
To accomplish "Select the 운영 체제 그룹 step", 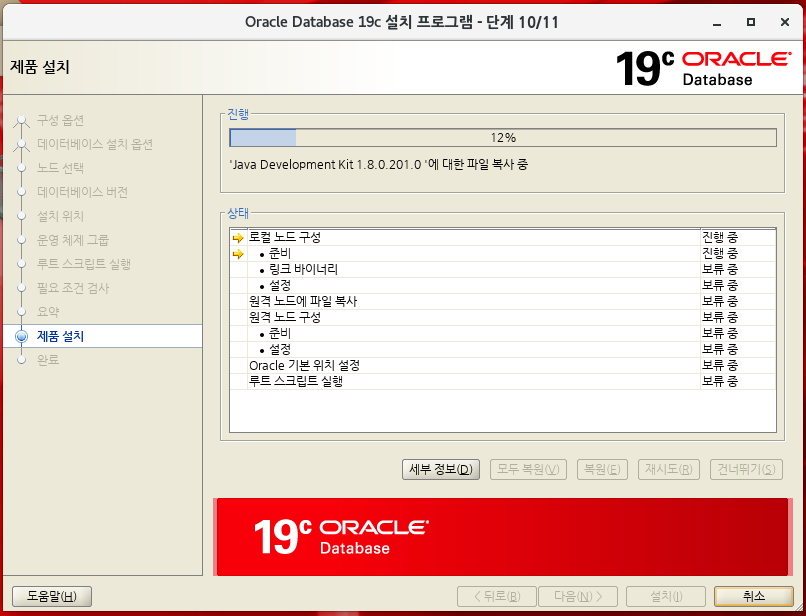I will [73, 240].
